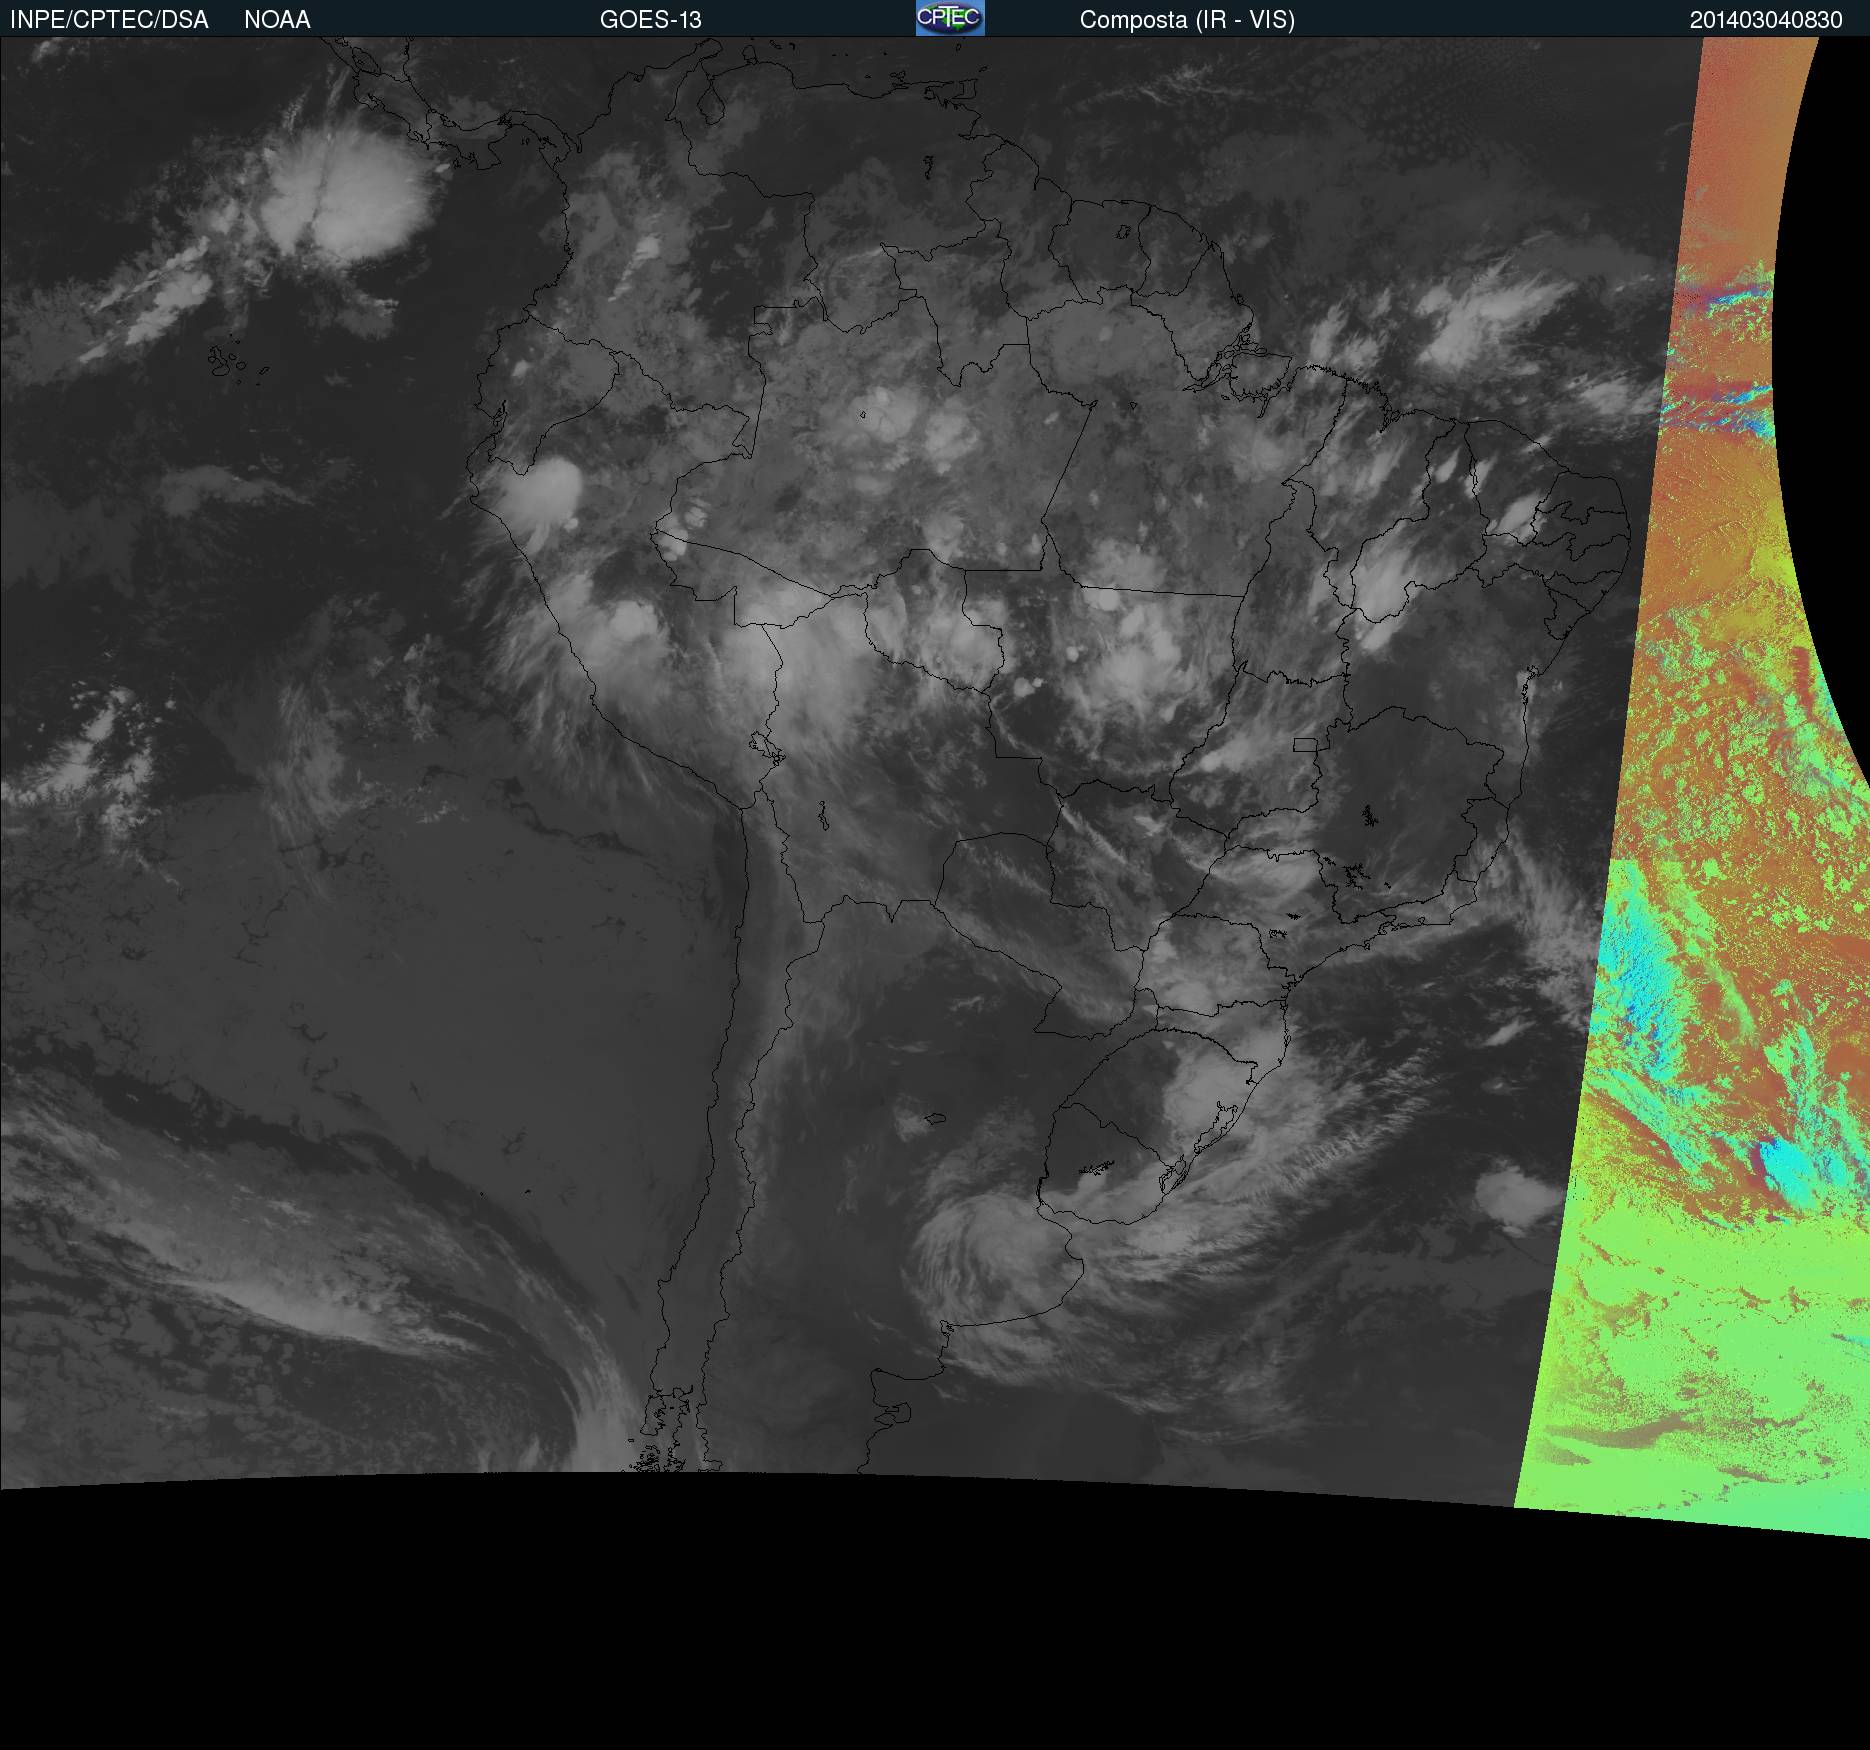Select the INPE/CPTEC/DSA header text
This screenshot has width=1870, height=1750.
click(109, 20)
